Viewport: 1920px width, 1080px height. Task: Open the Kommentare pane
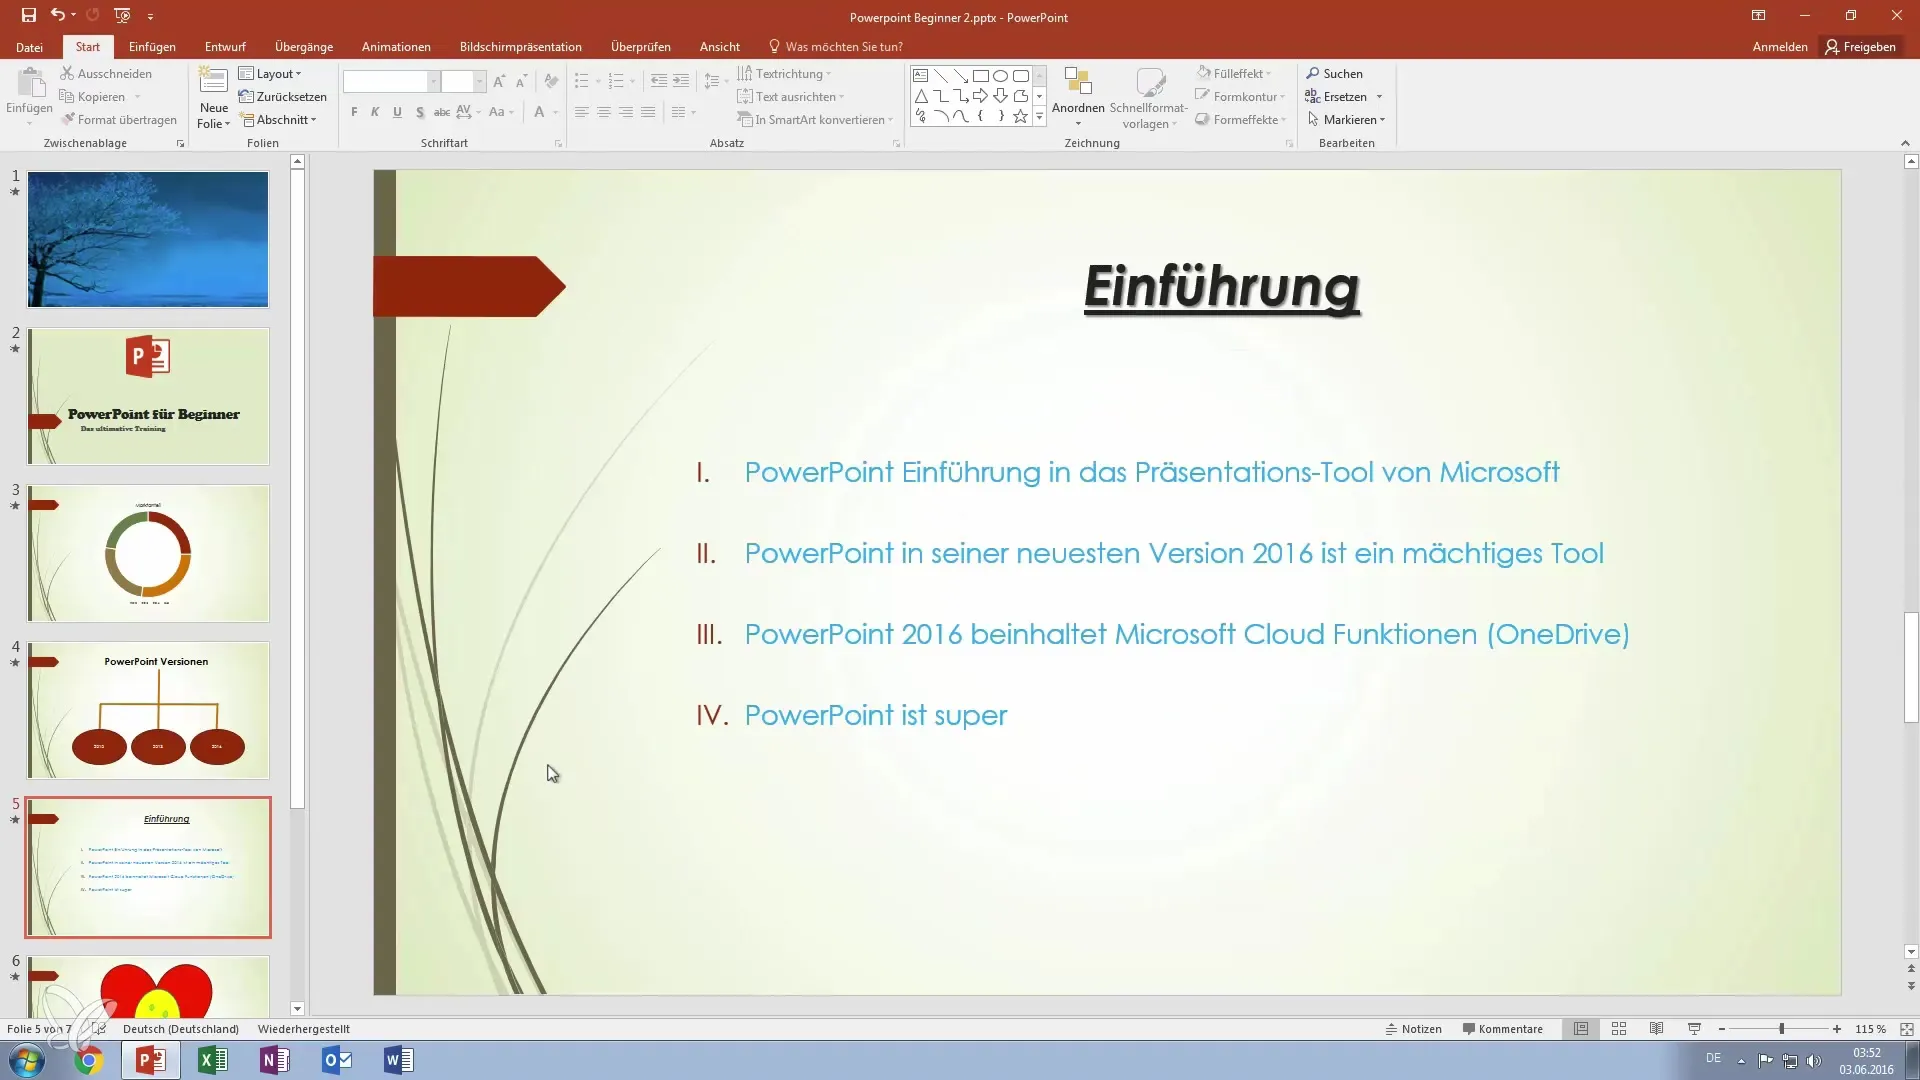(1502, 1029)
